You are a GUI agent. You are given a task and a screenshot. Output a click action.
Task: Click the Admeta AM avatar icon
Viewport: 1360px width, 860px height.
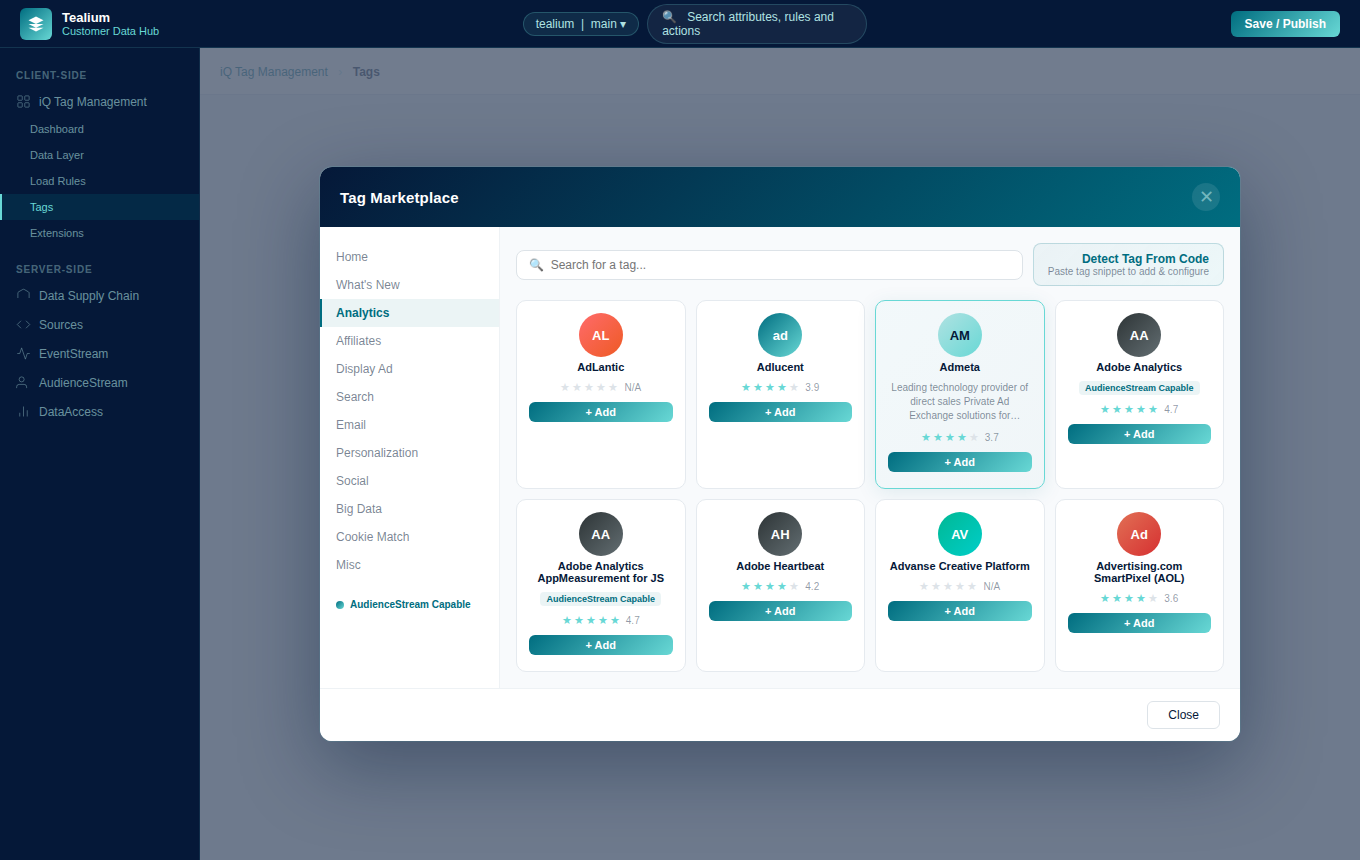tap(959, 335)
